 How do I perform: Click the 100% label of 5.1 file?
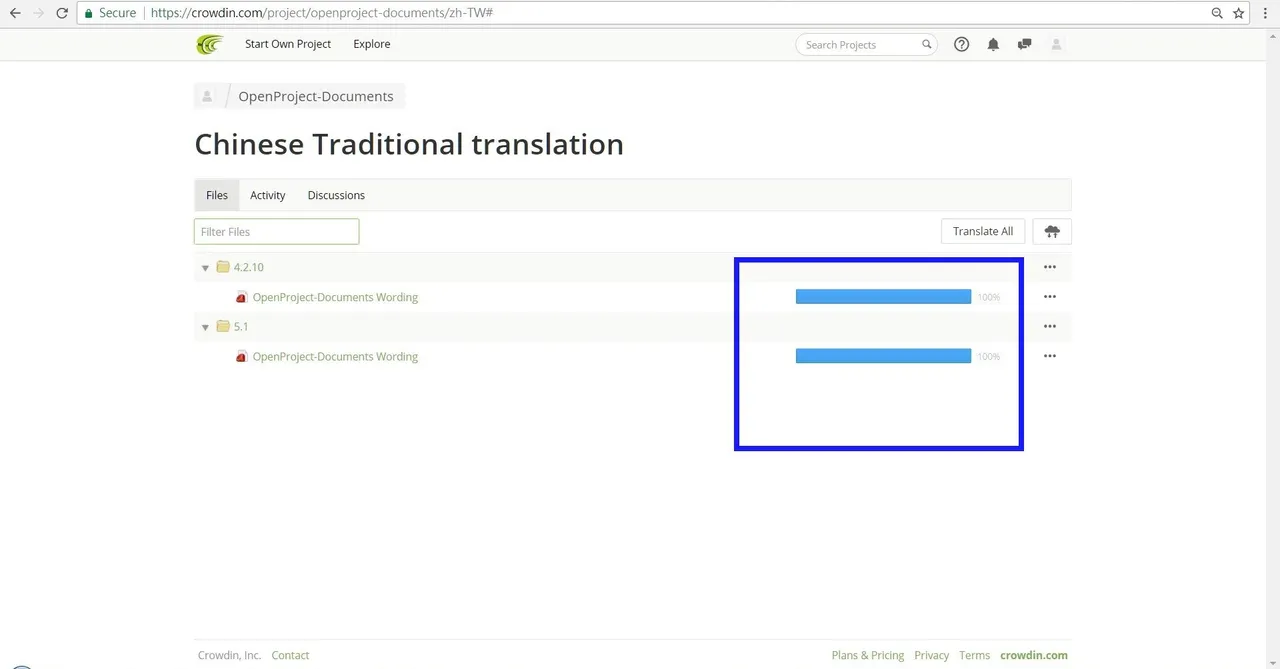coord(989,356)
